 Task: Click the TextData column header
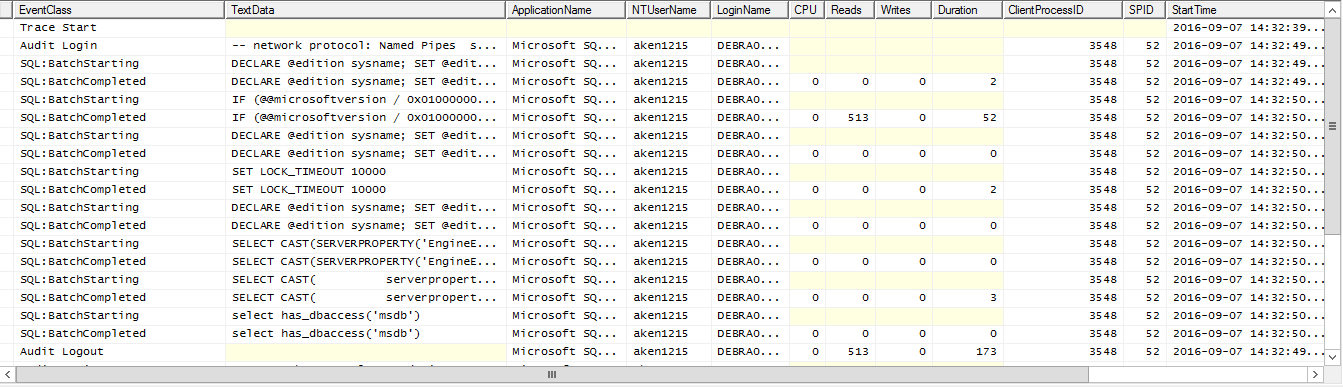coord(366,9)
